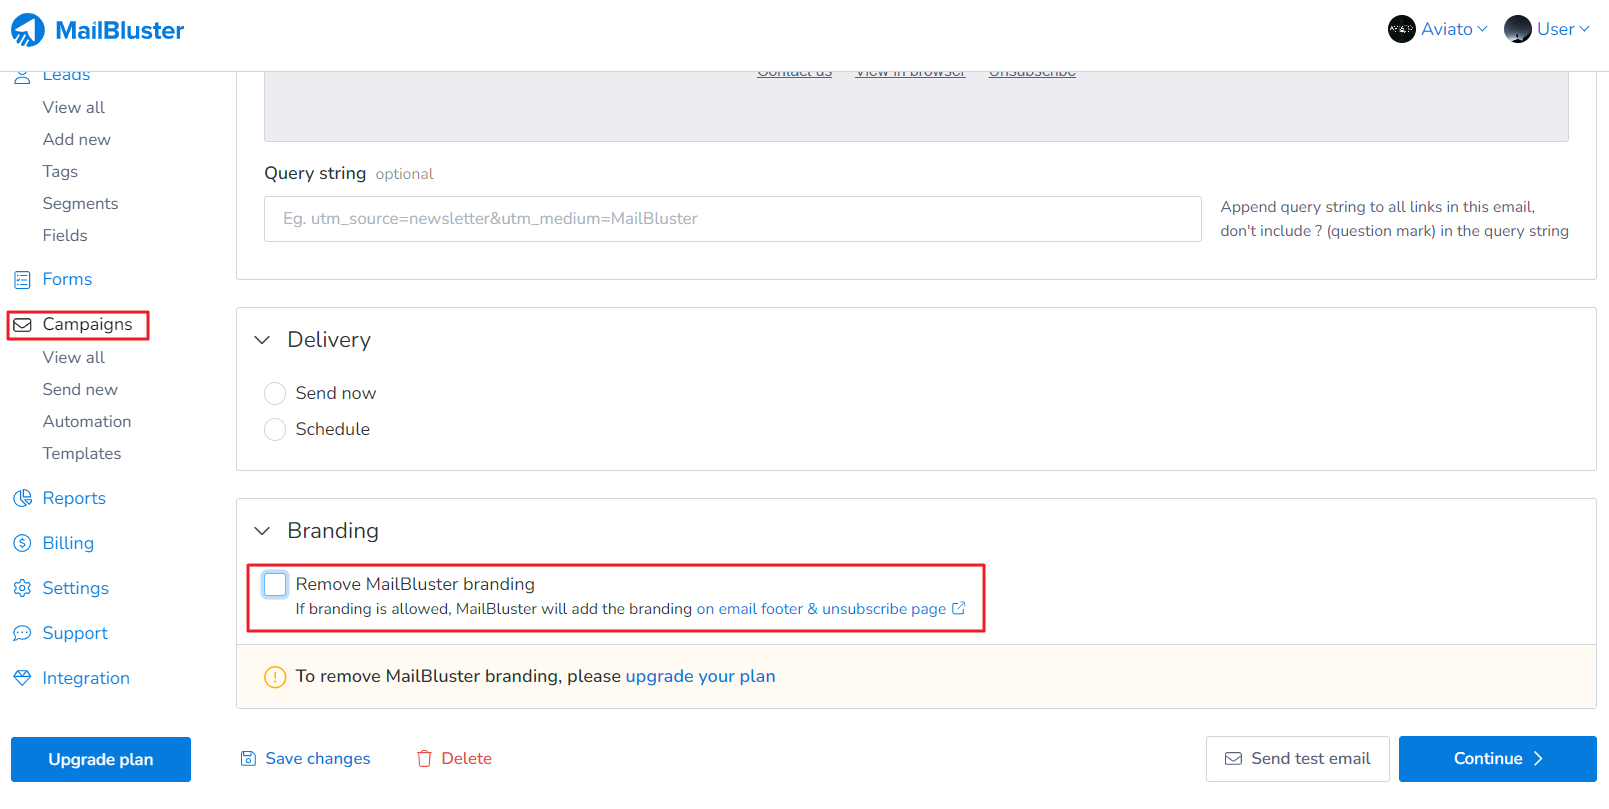
Task: Click the Reports pie chart icon
Action: 22,498
